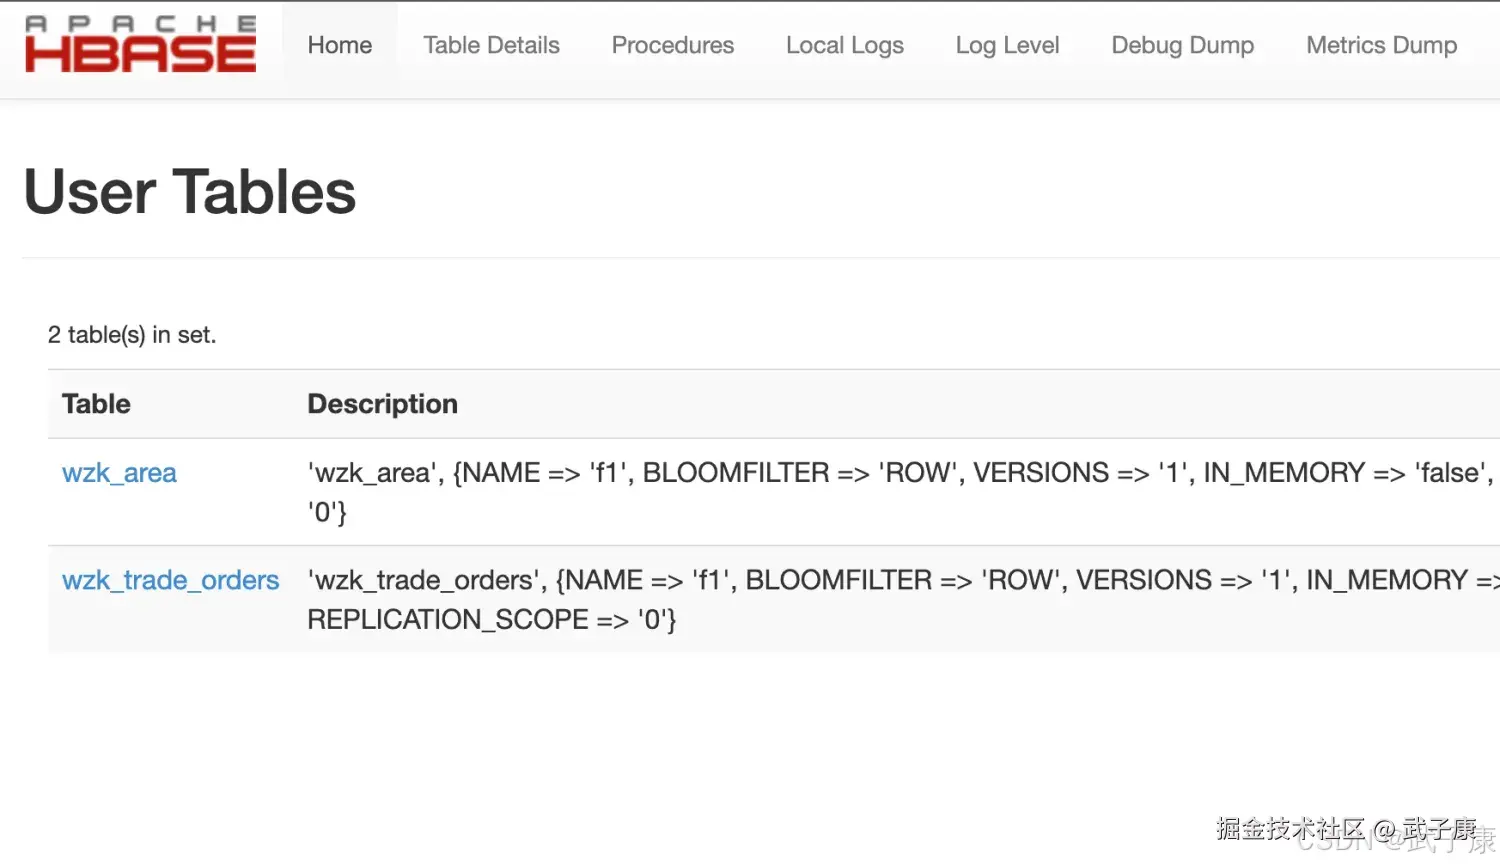Open the wzk_area table link
This screenshot has width=1500, height=866.
click(x=119, y=473)
